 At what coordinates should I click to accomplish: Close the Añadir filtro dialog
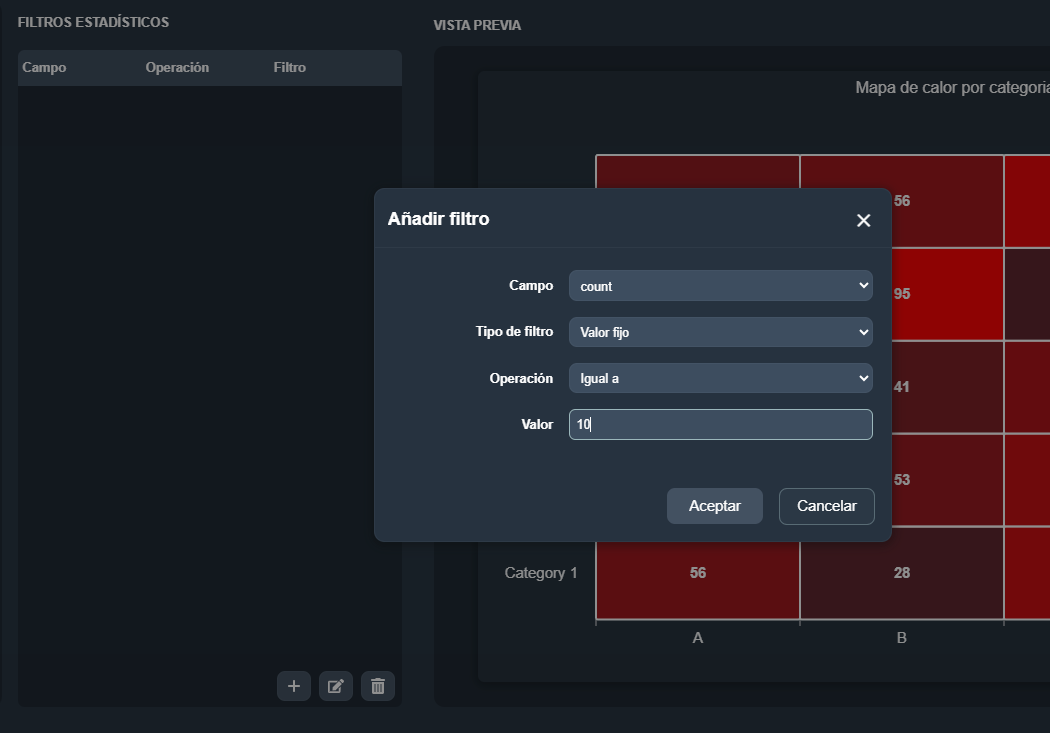(863, 220)
